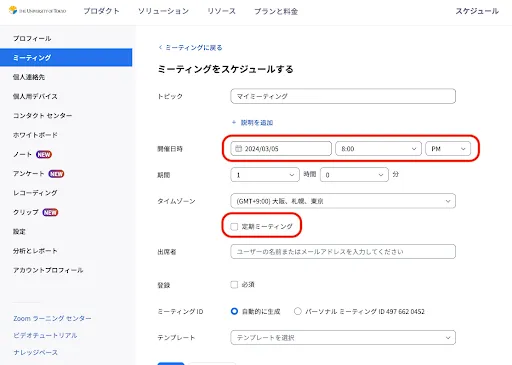Image resolution: width=512 pixels, height=365 pixels.
Task: Open the プランと料金 top menu
Action: coord(276,11)
